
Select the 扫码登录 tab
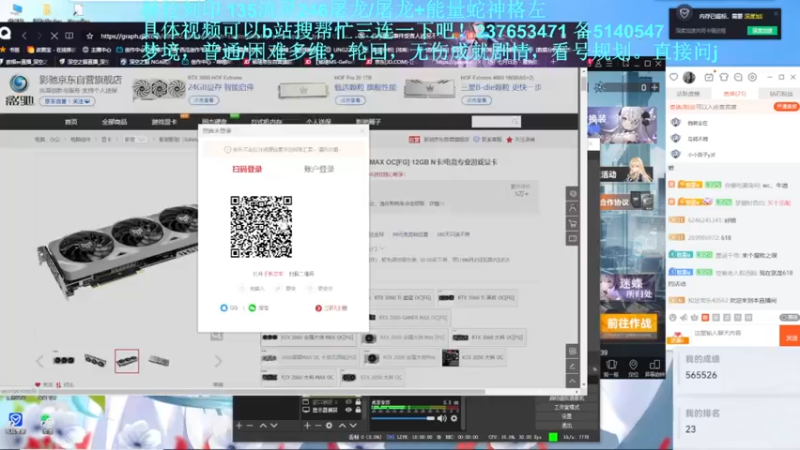[x=247, y=169]
